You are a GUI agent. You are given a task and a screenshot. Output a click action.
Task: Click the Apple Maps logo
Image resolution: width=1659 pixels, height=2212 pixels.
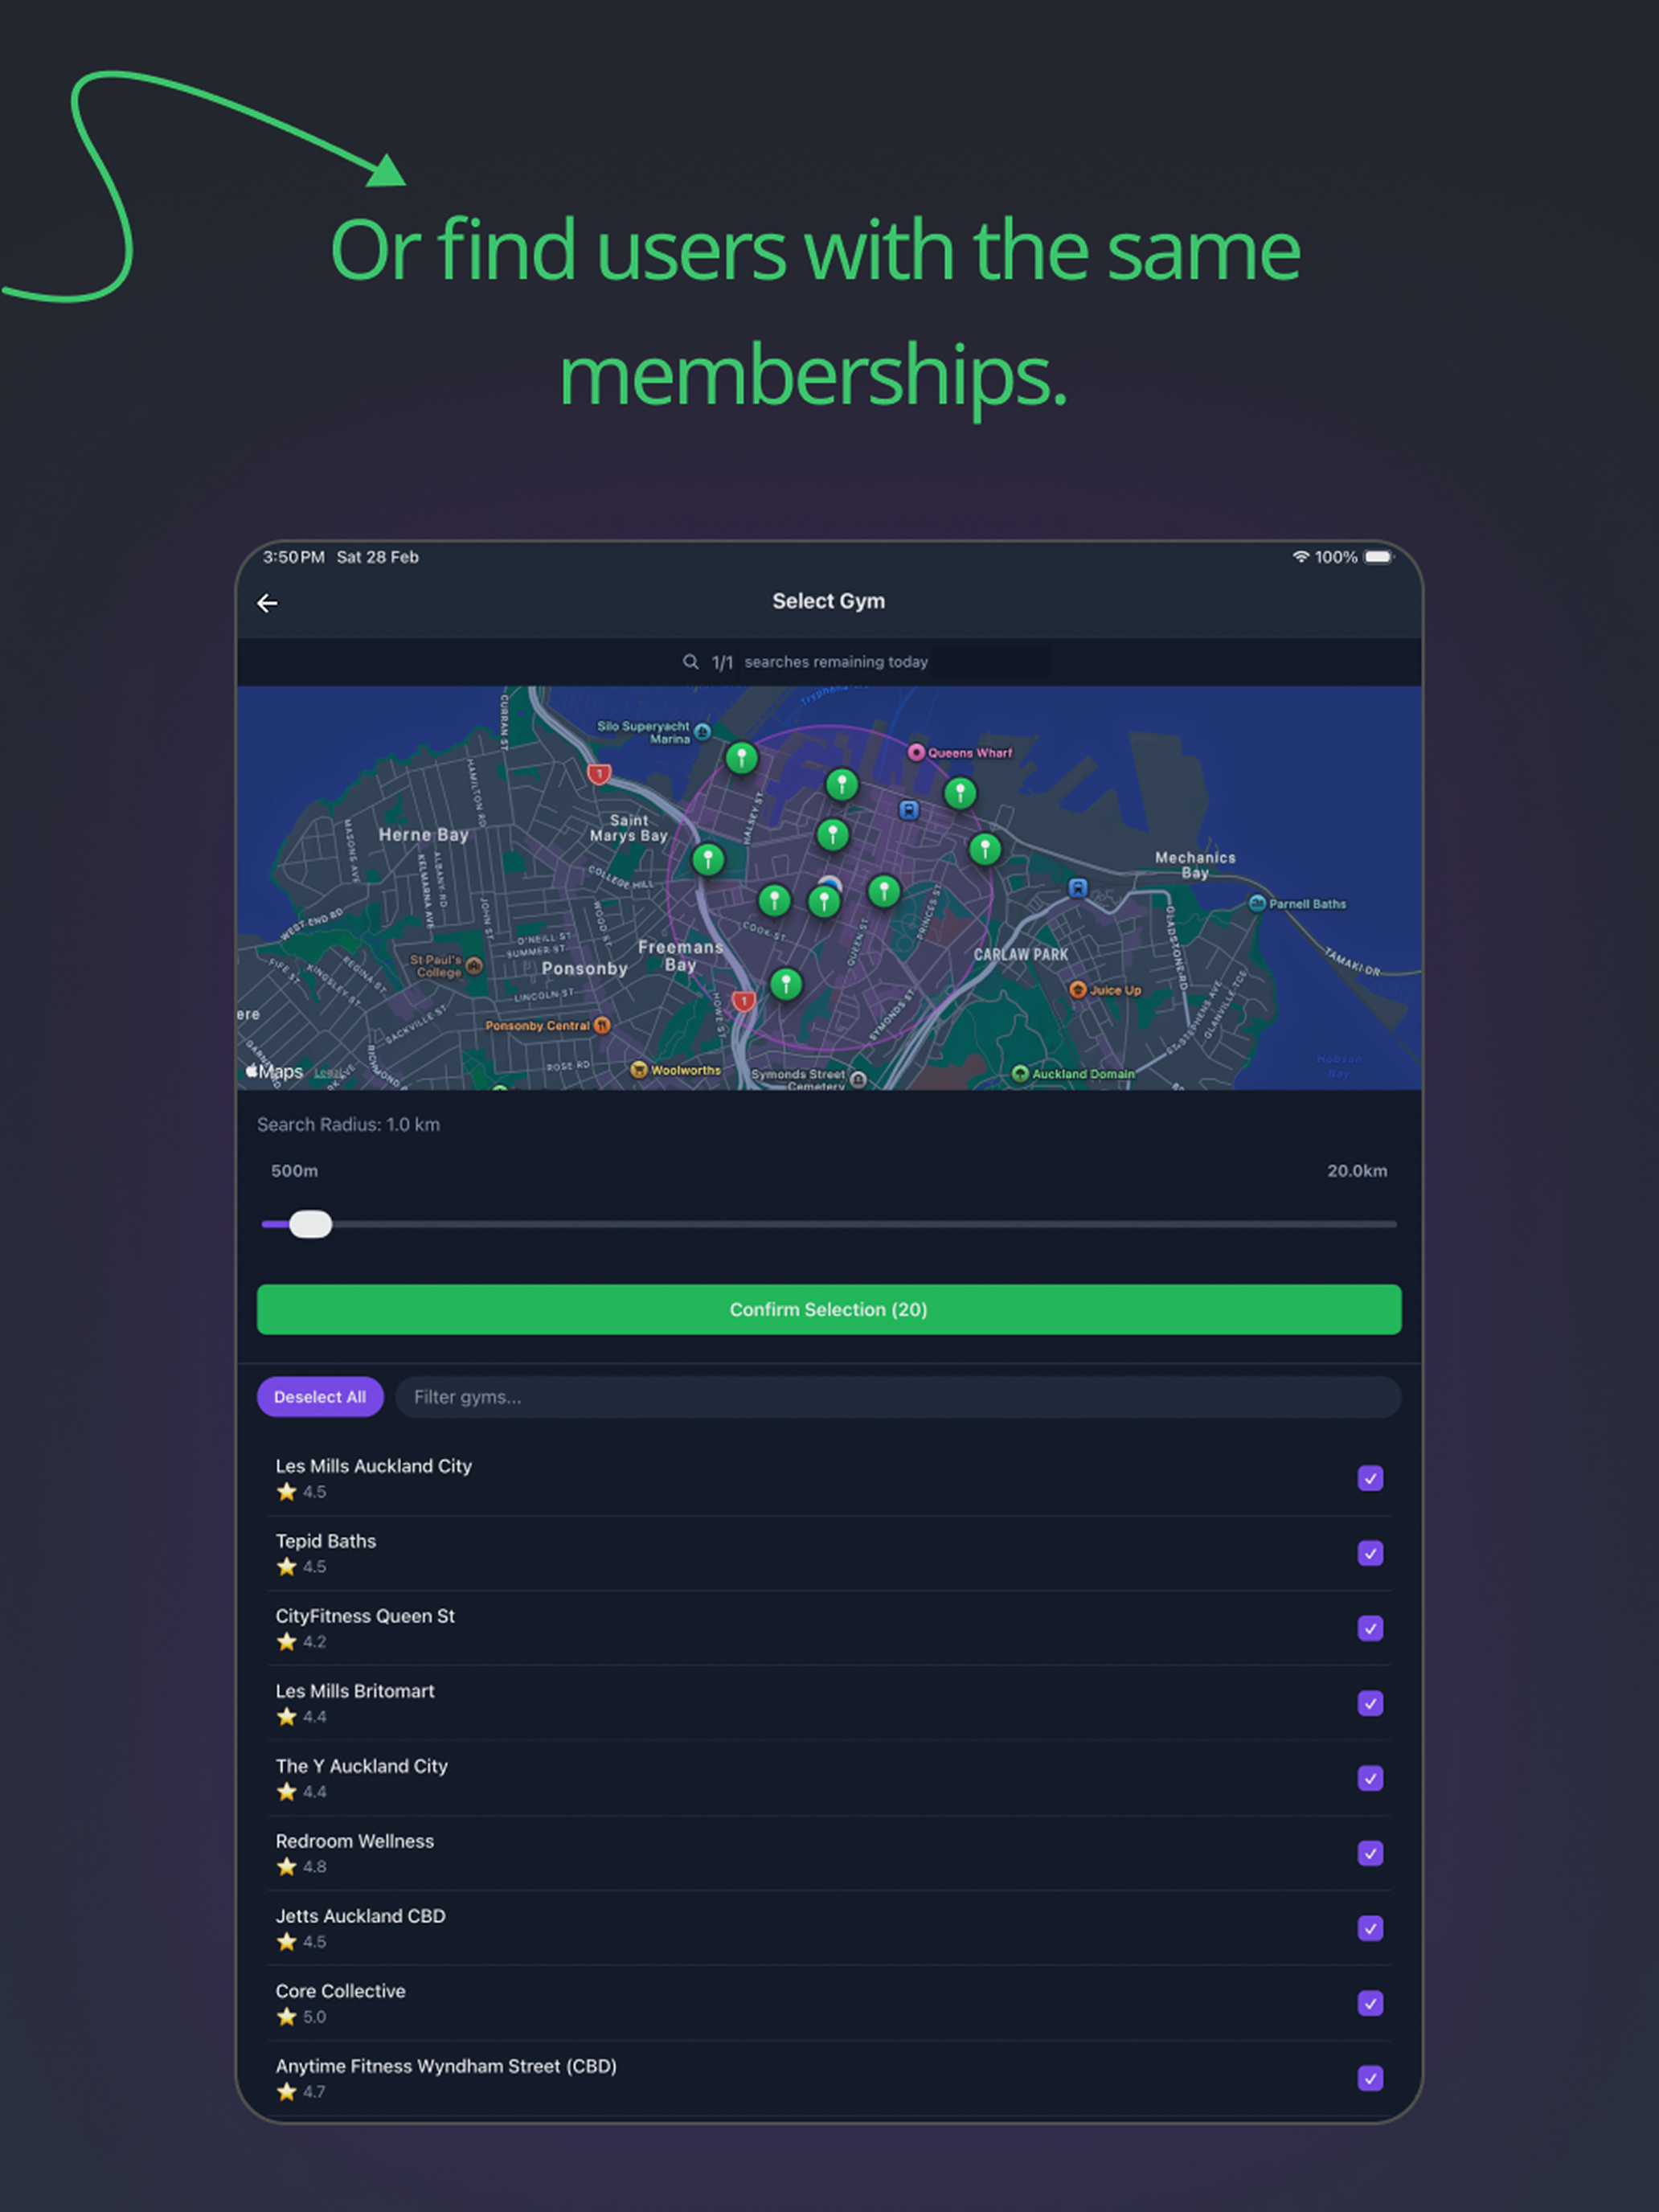[x=275, y=1072]
